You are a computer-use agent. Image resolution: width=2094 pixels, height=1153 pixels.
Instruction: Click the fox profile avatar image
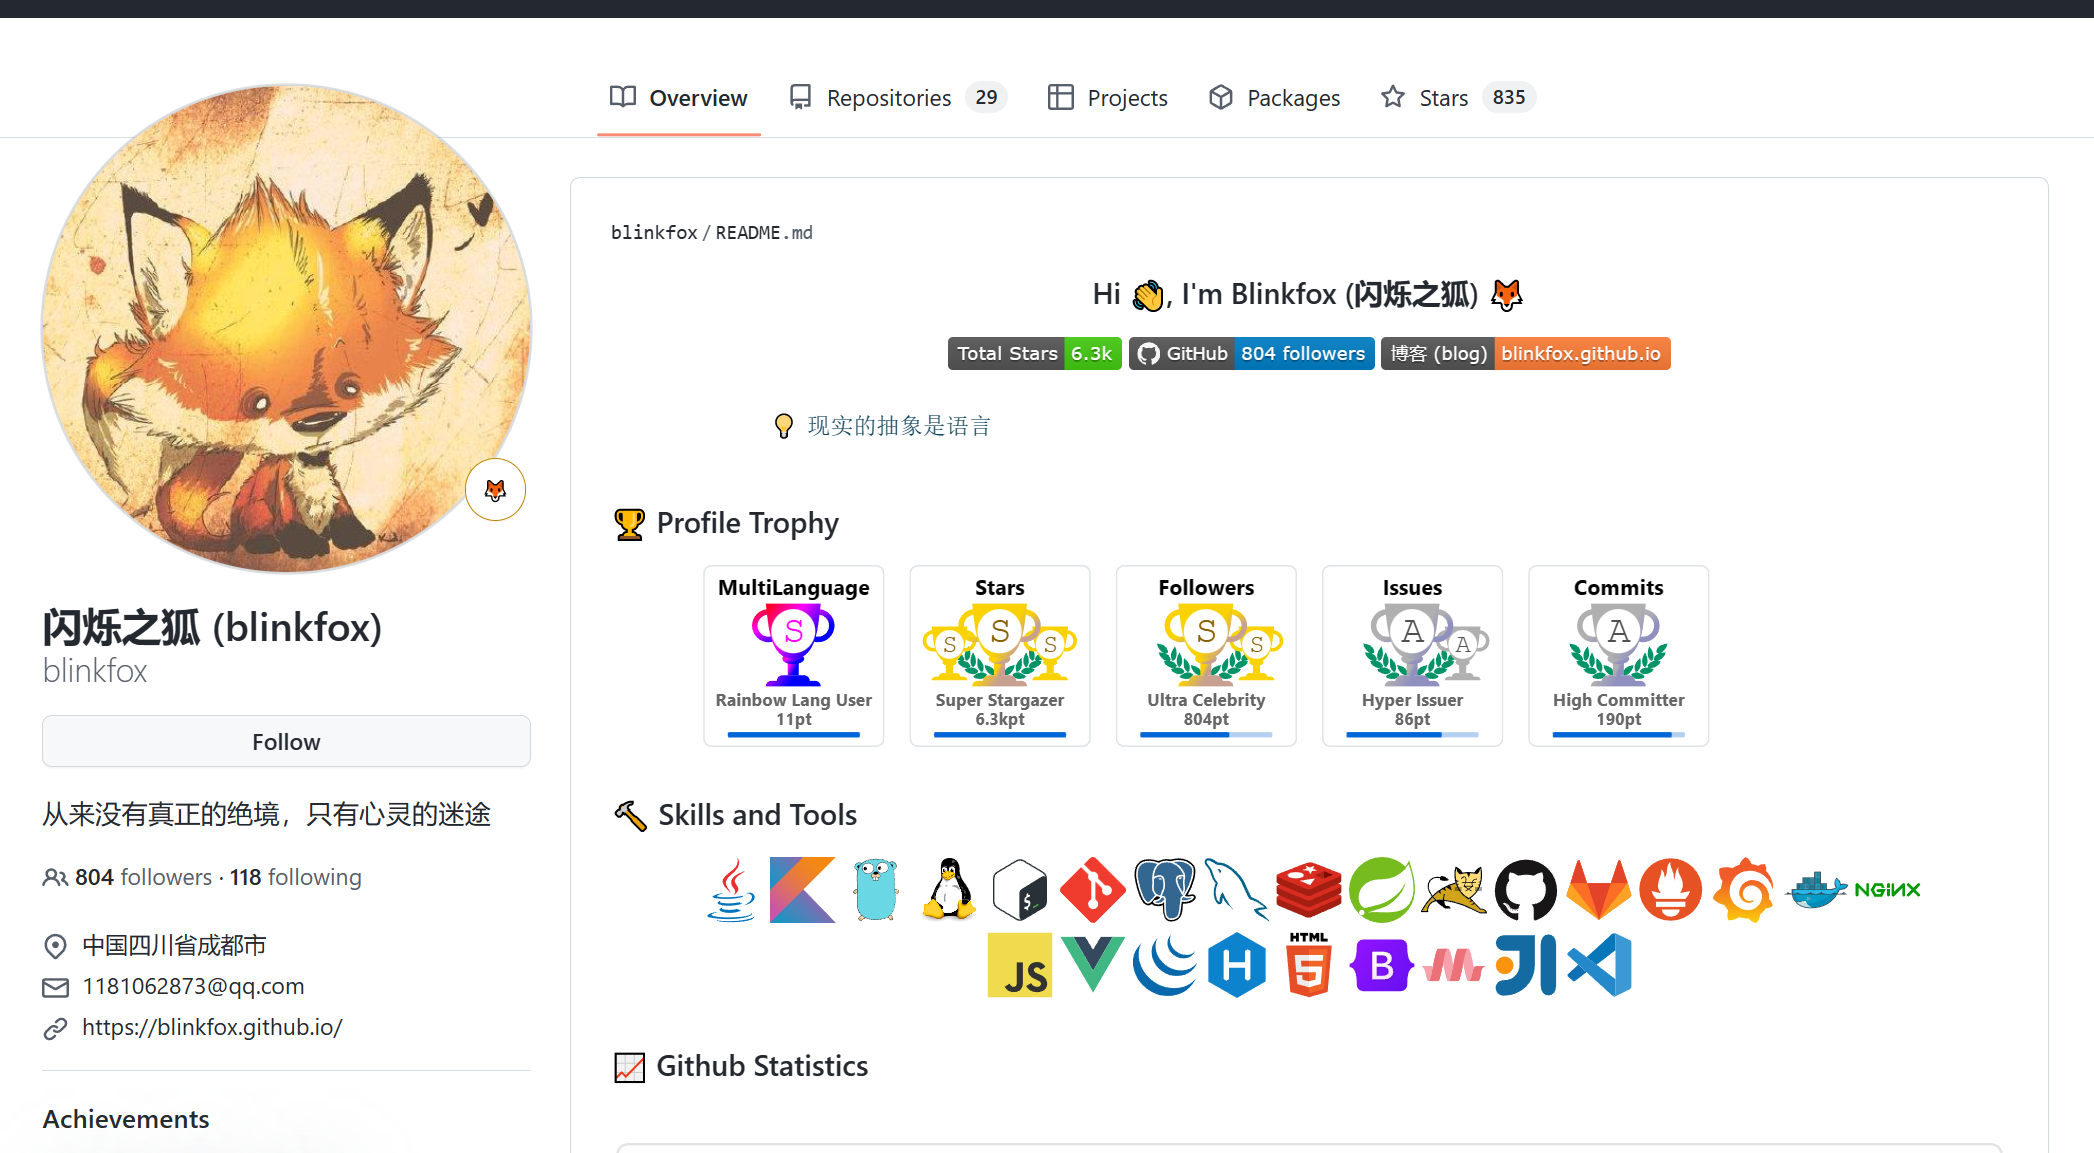[x=286, y=328]
